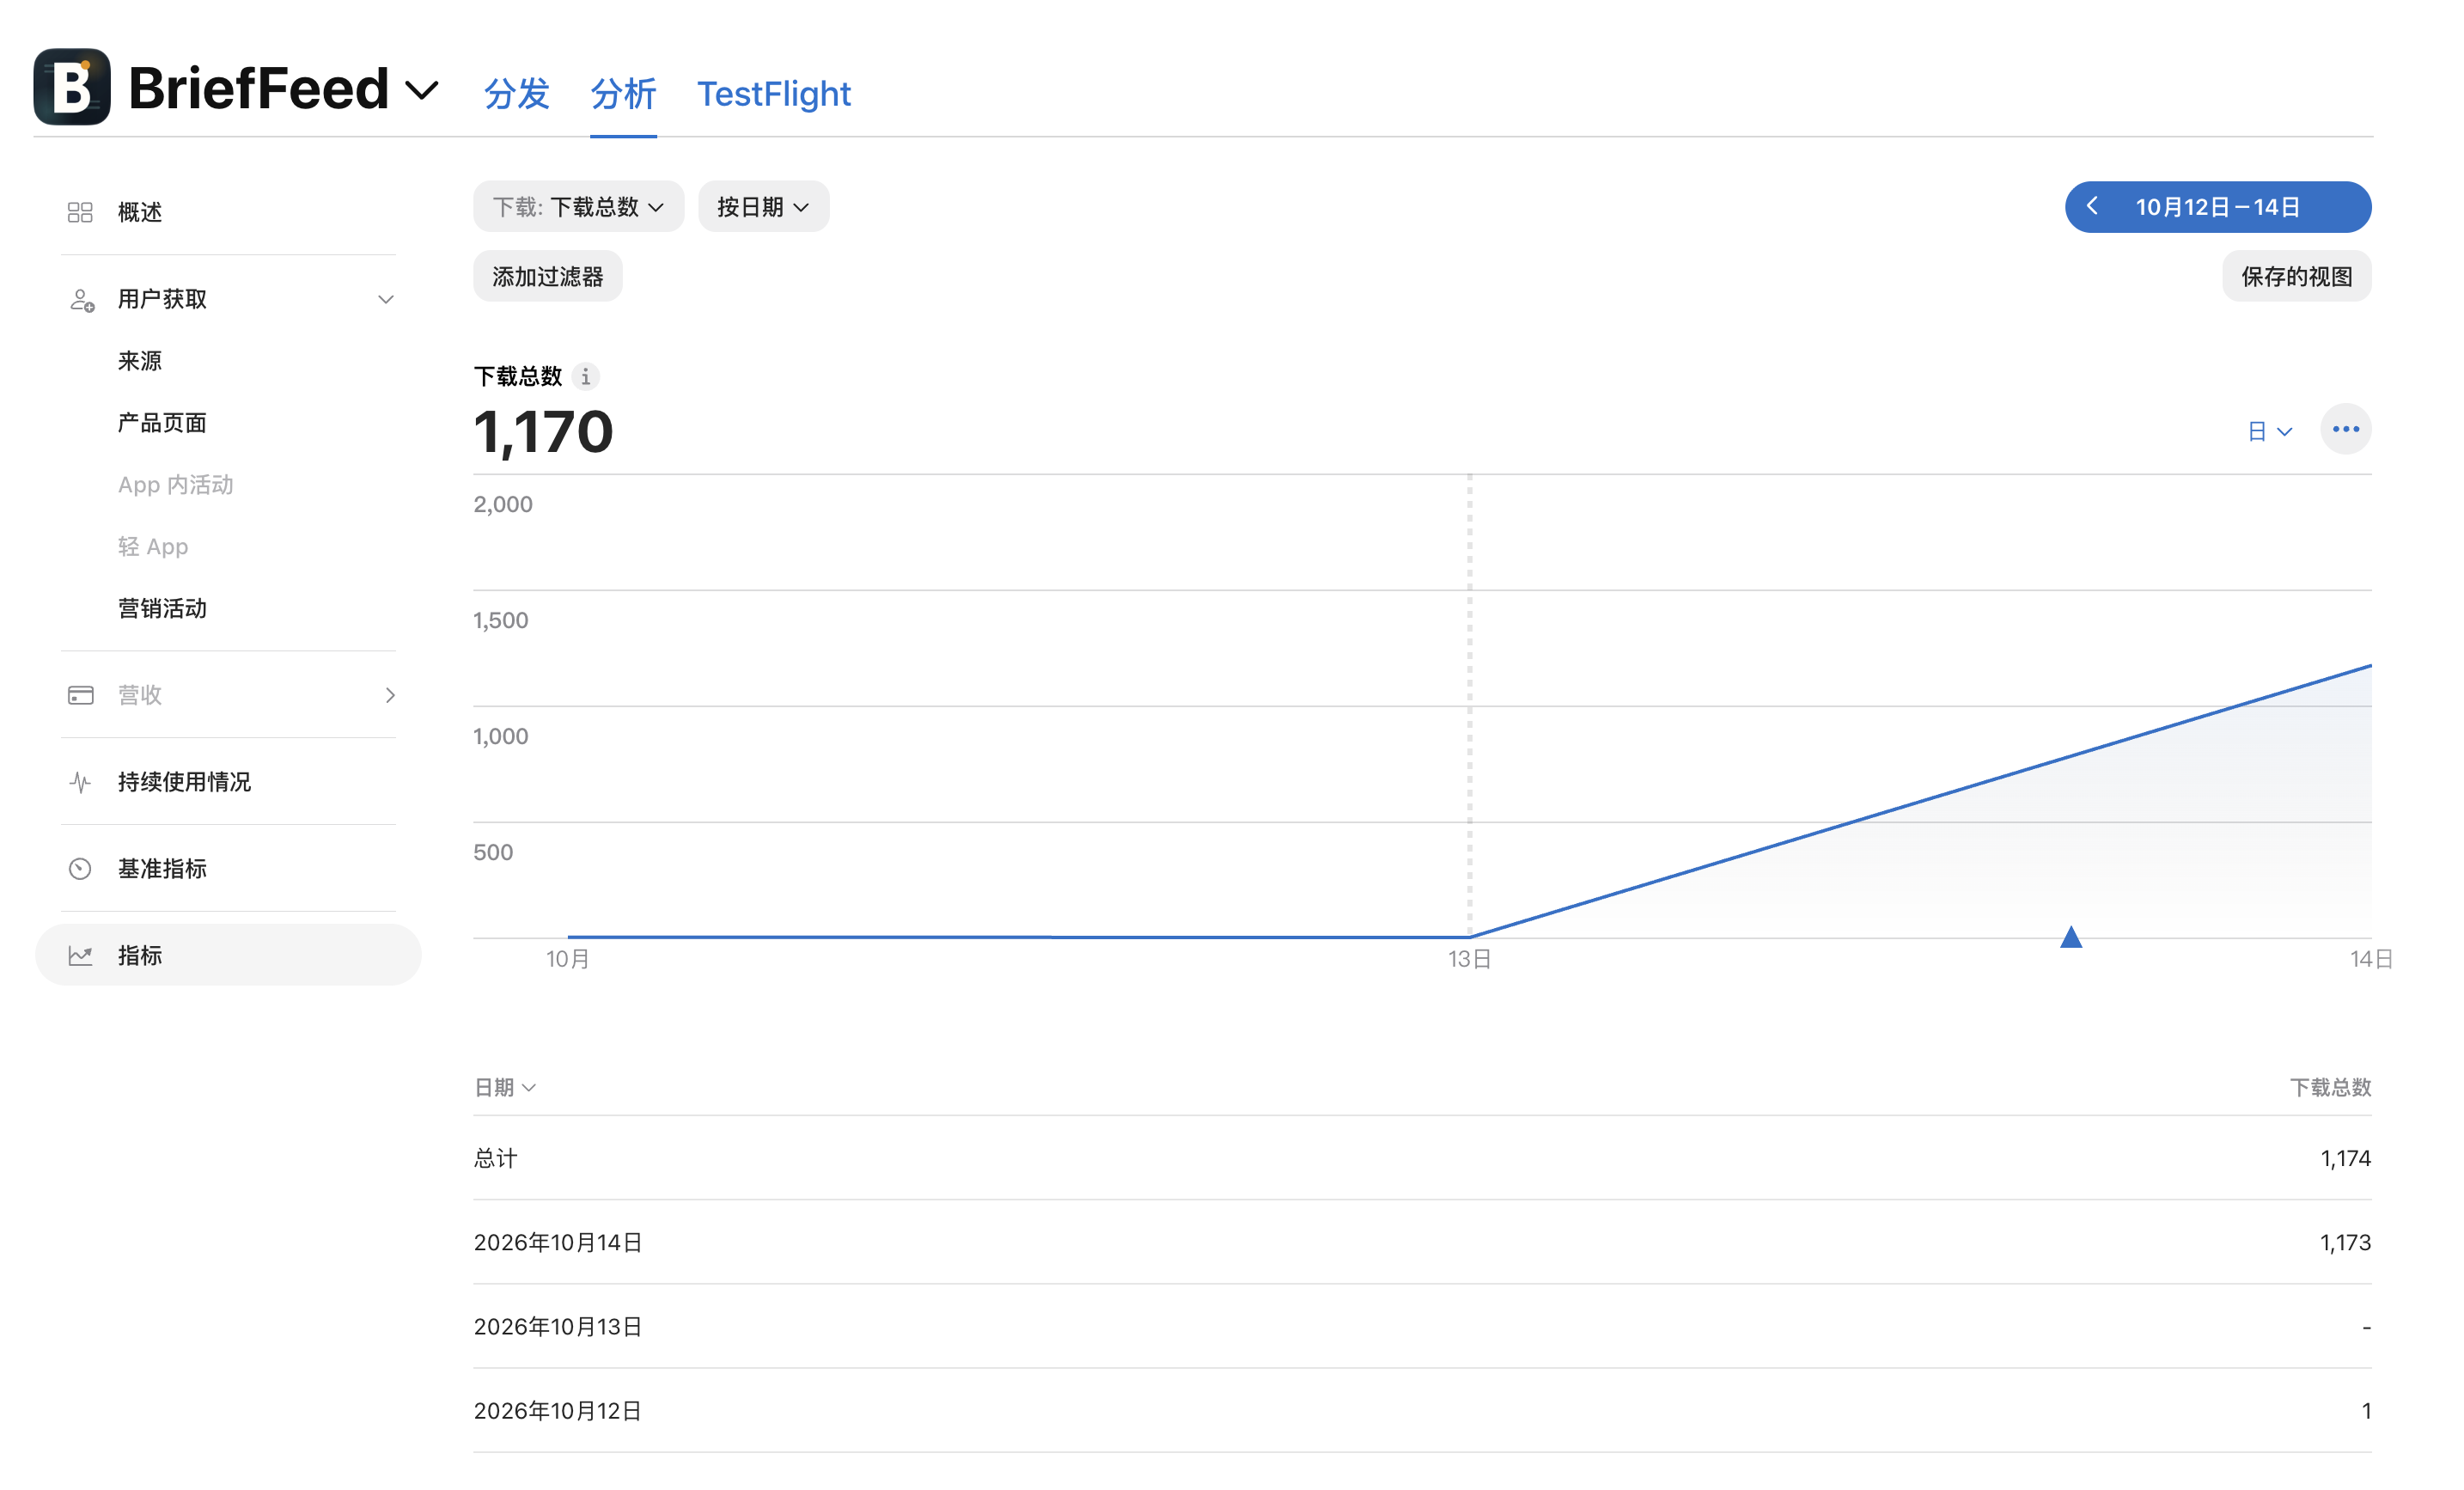Click the BriefFeed app icon
Screen dimensions: 2464x1490
pos(72,87)
